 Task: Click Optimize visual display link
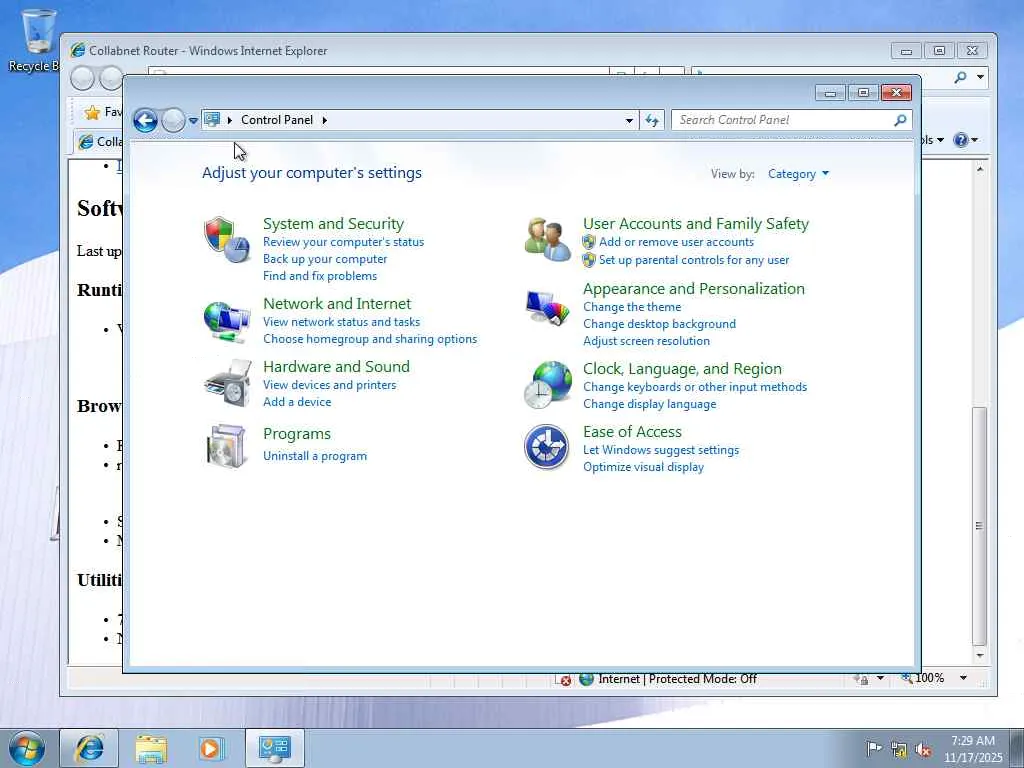point(643,467)
